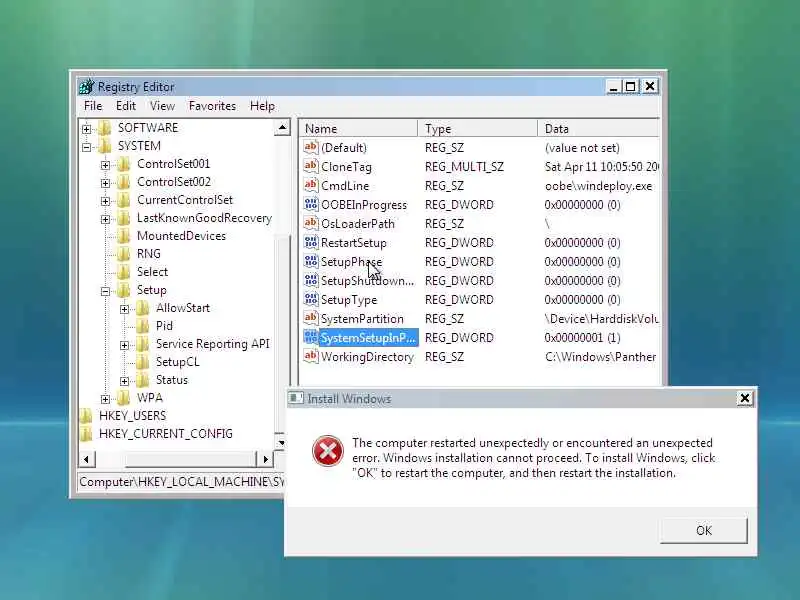Screen dimensions: 800x600
Task: Click the Name column header
Action: click(x=358, y=129)
